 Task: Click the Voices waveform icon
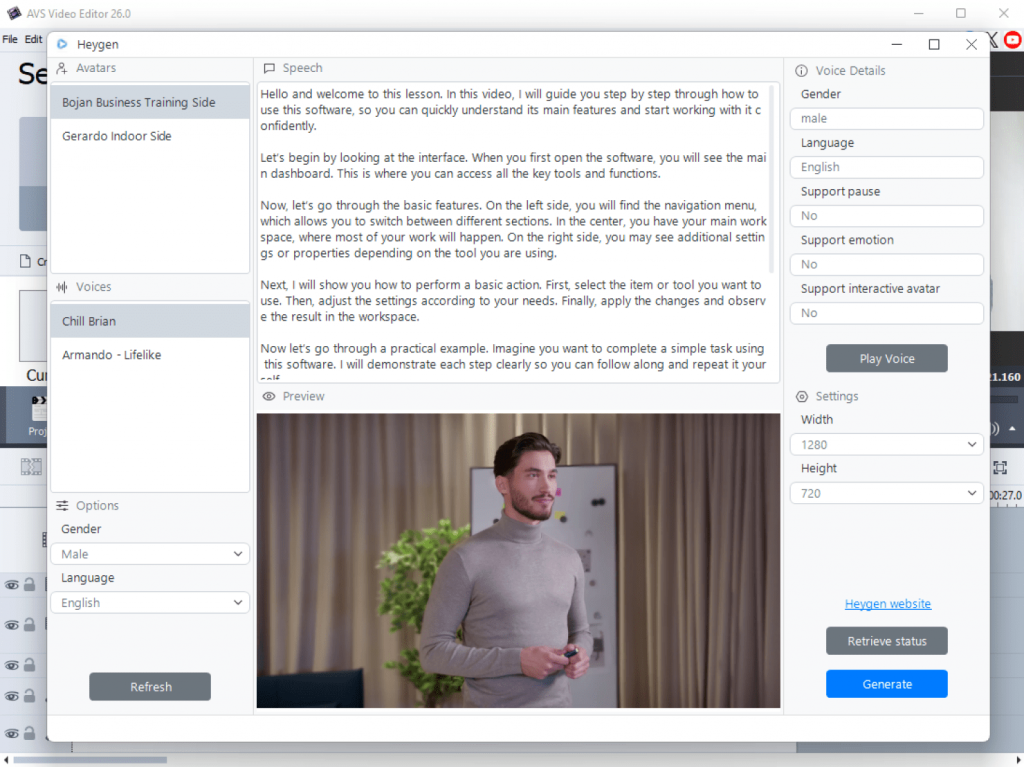pyautogui.click(x=62, y=287)
